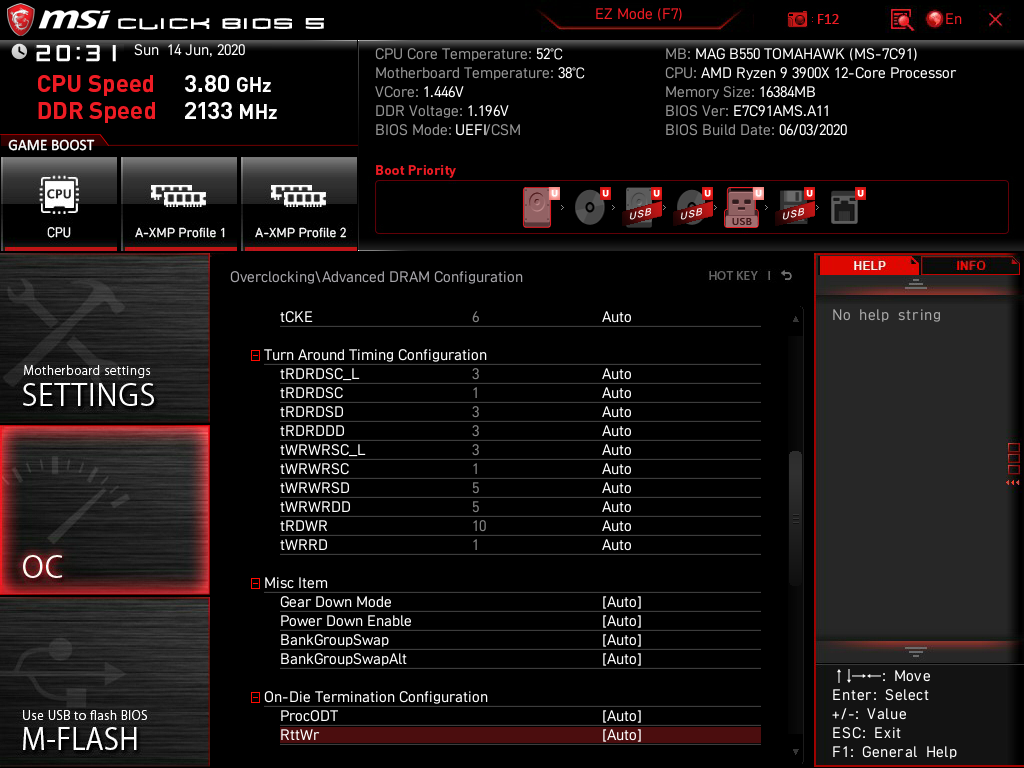The height and width of the screenshot is (768, 1024).
Task: Click the clock icon beside the time
Action: 19,51
